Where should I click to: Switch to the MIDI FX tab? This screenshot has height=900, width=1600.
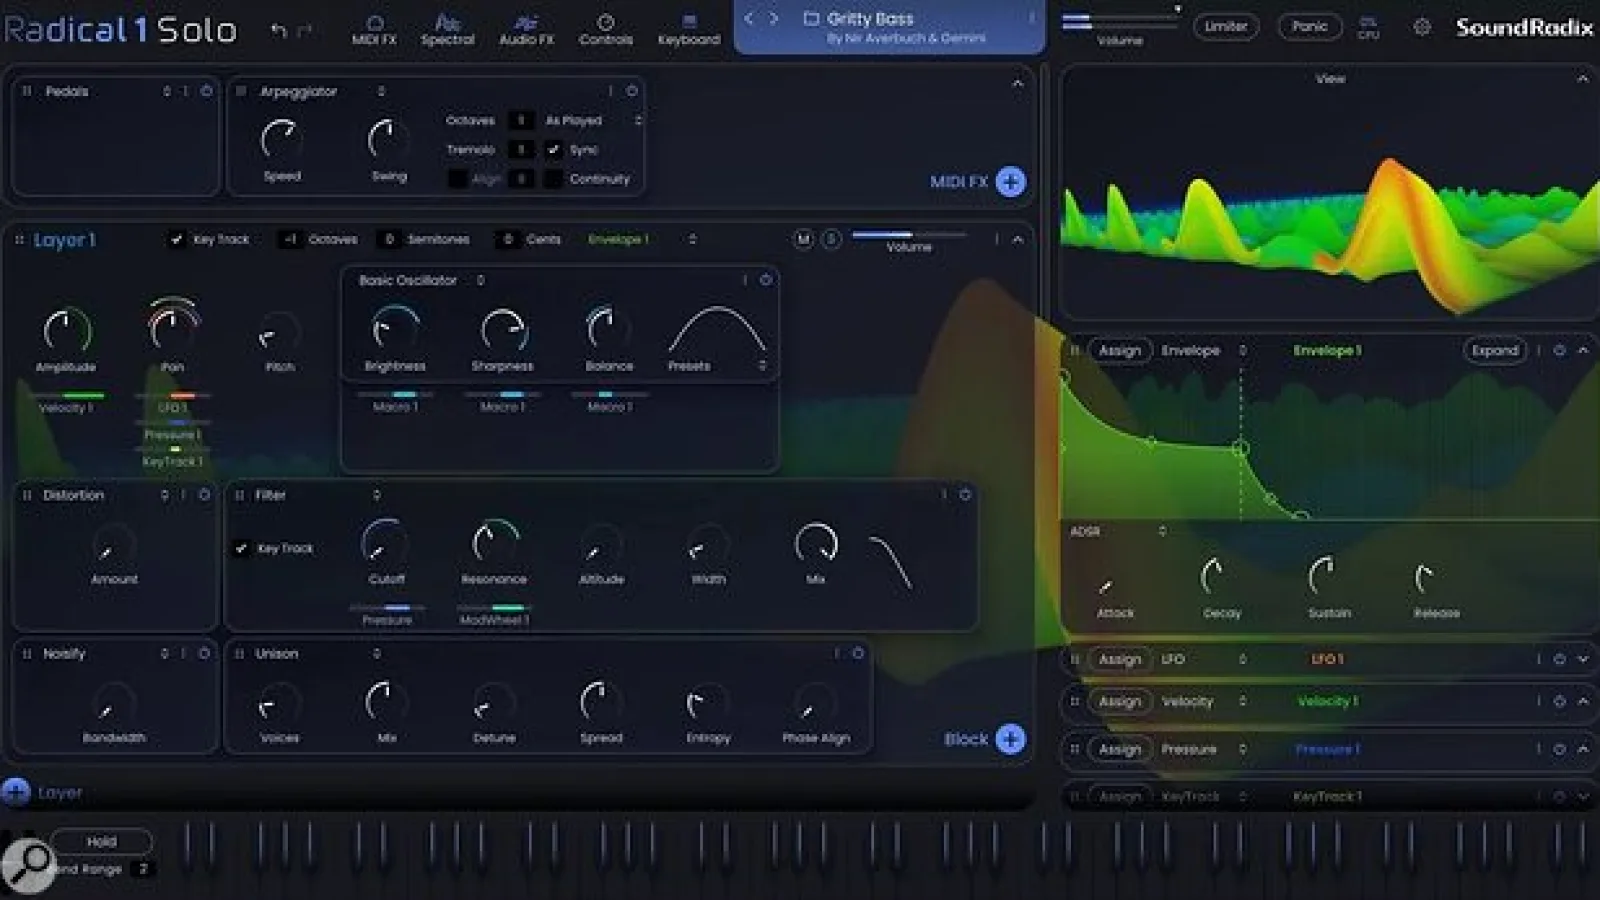374,30
